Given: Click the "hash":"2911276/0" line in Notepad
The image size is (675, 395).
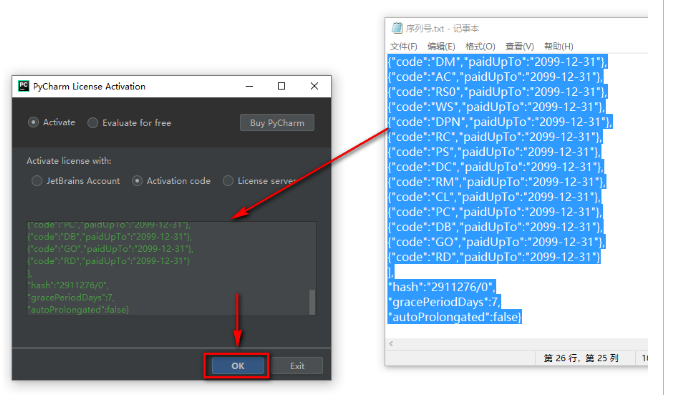Looking at the screenshot, I should click(x=442, y=287).
